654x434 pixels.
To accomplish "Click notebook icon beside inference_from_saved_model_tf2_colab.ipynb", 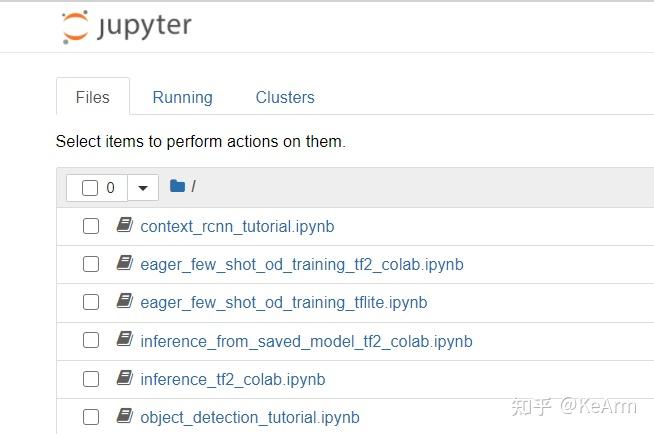I will point(124,339).
